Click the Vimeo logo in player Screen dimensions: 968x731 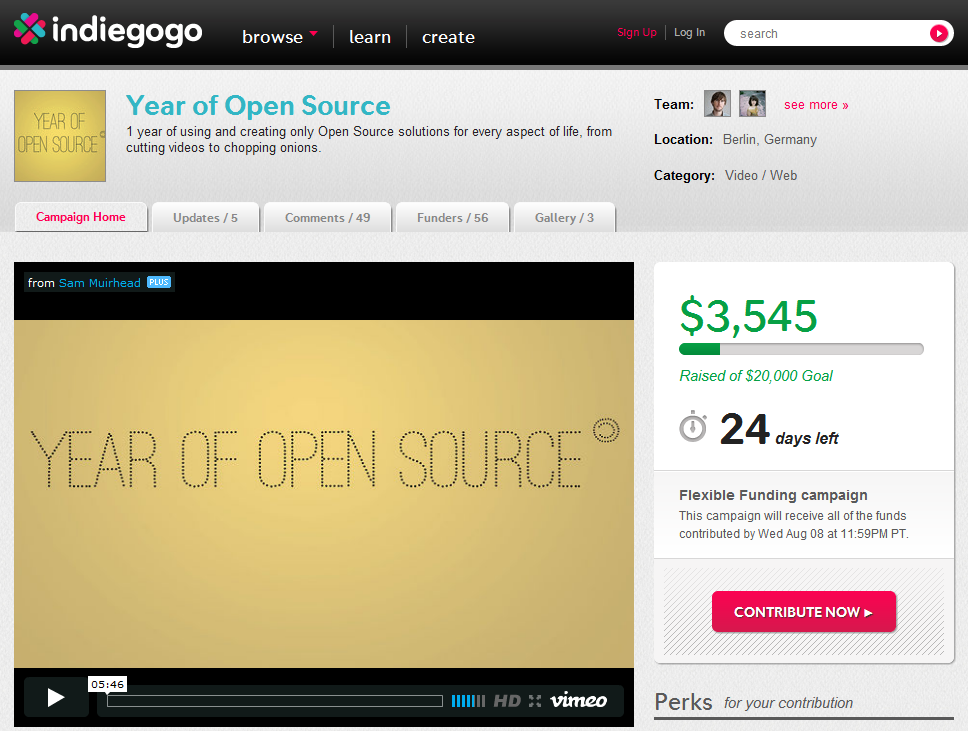click(578, 701)
